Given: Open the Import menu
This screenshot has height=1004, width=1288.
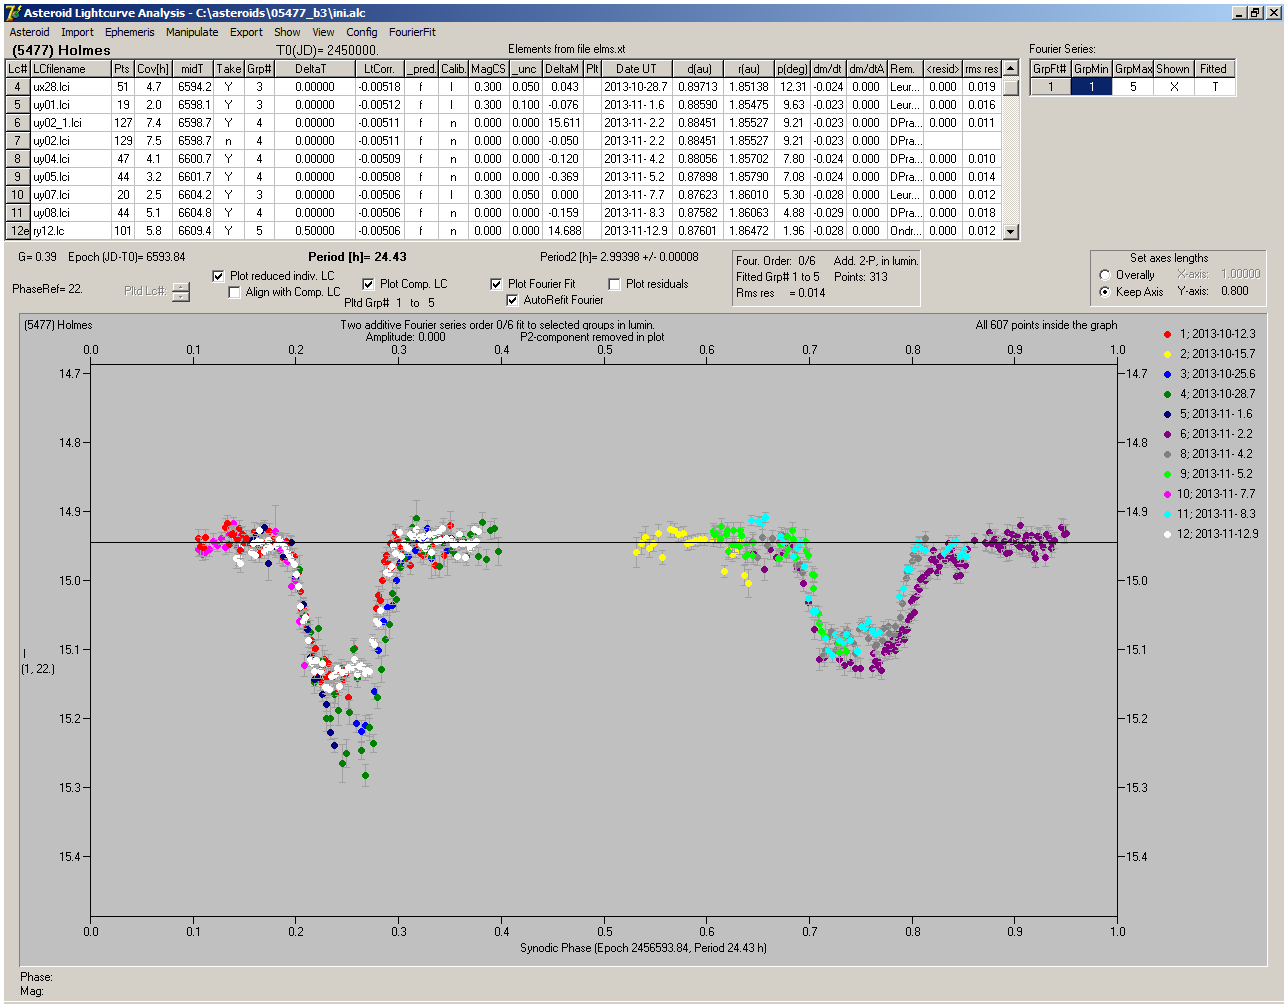Looking at the screenshot, I should (78, 32).
